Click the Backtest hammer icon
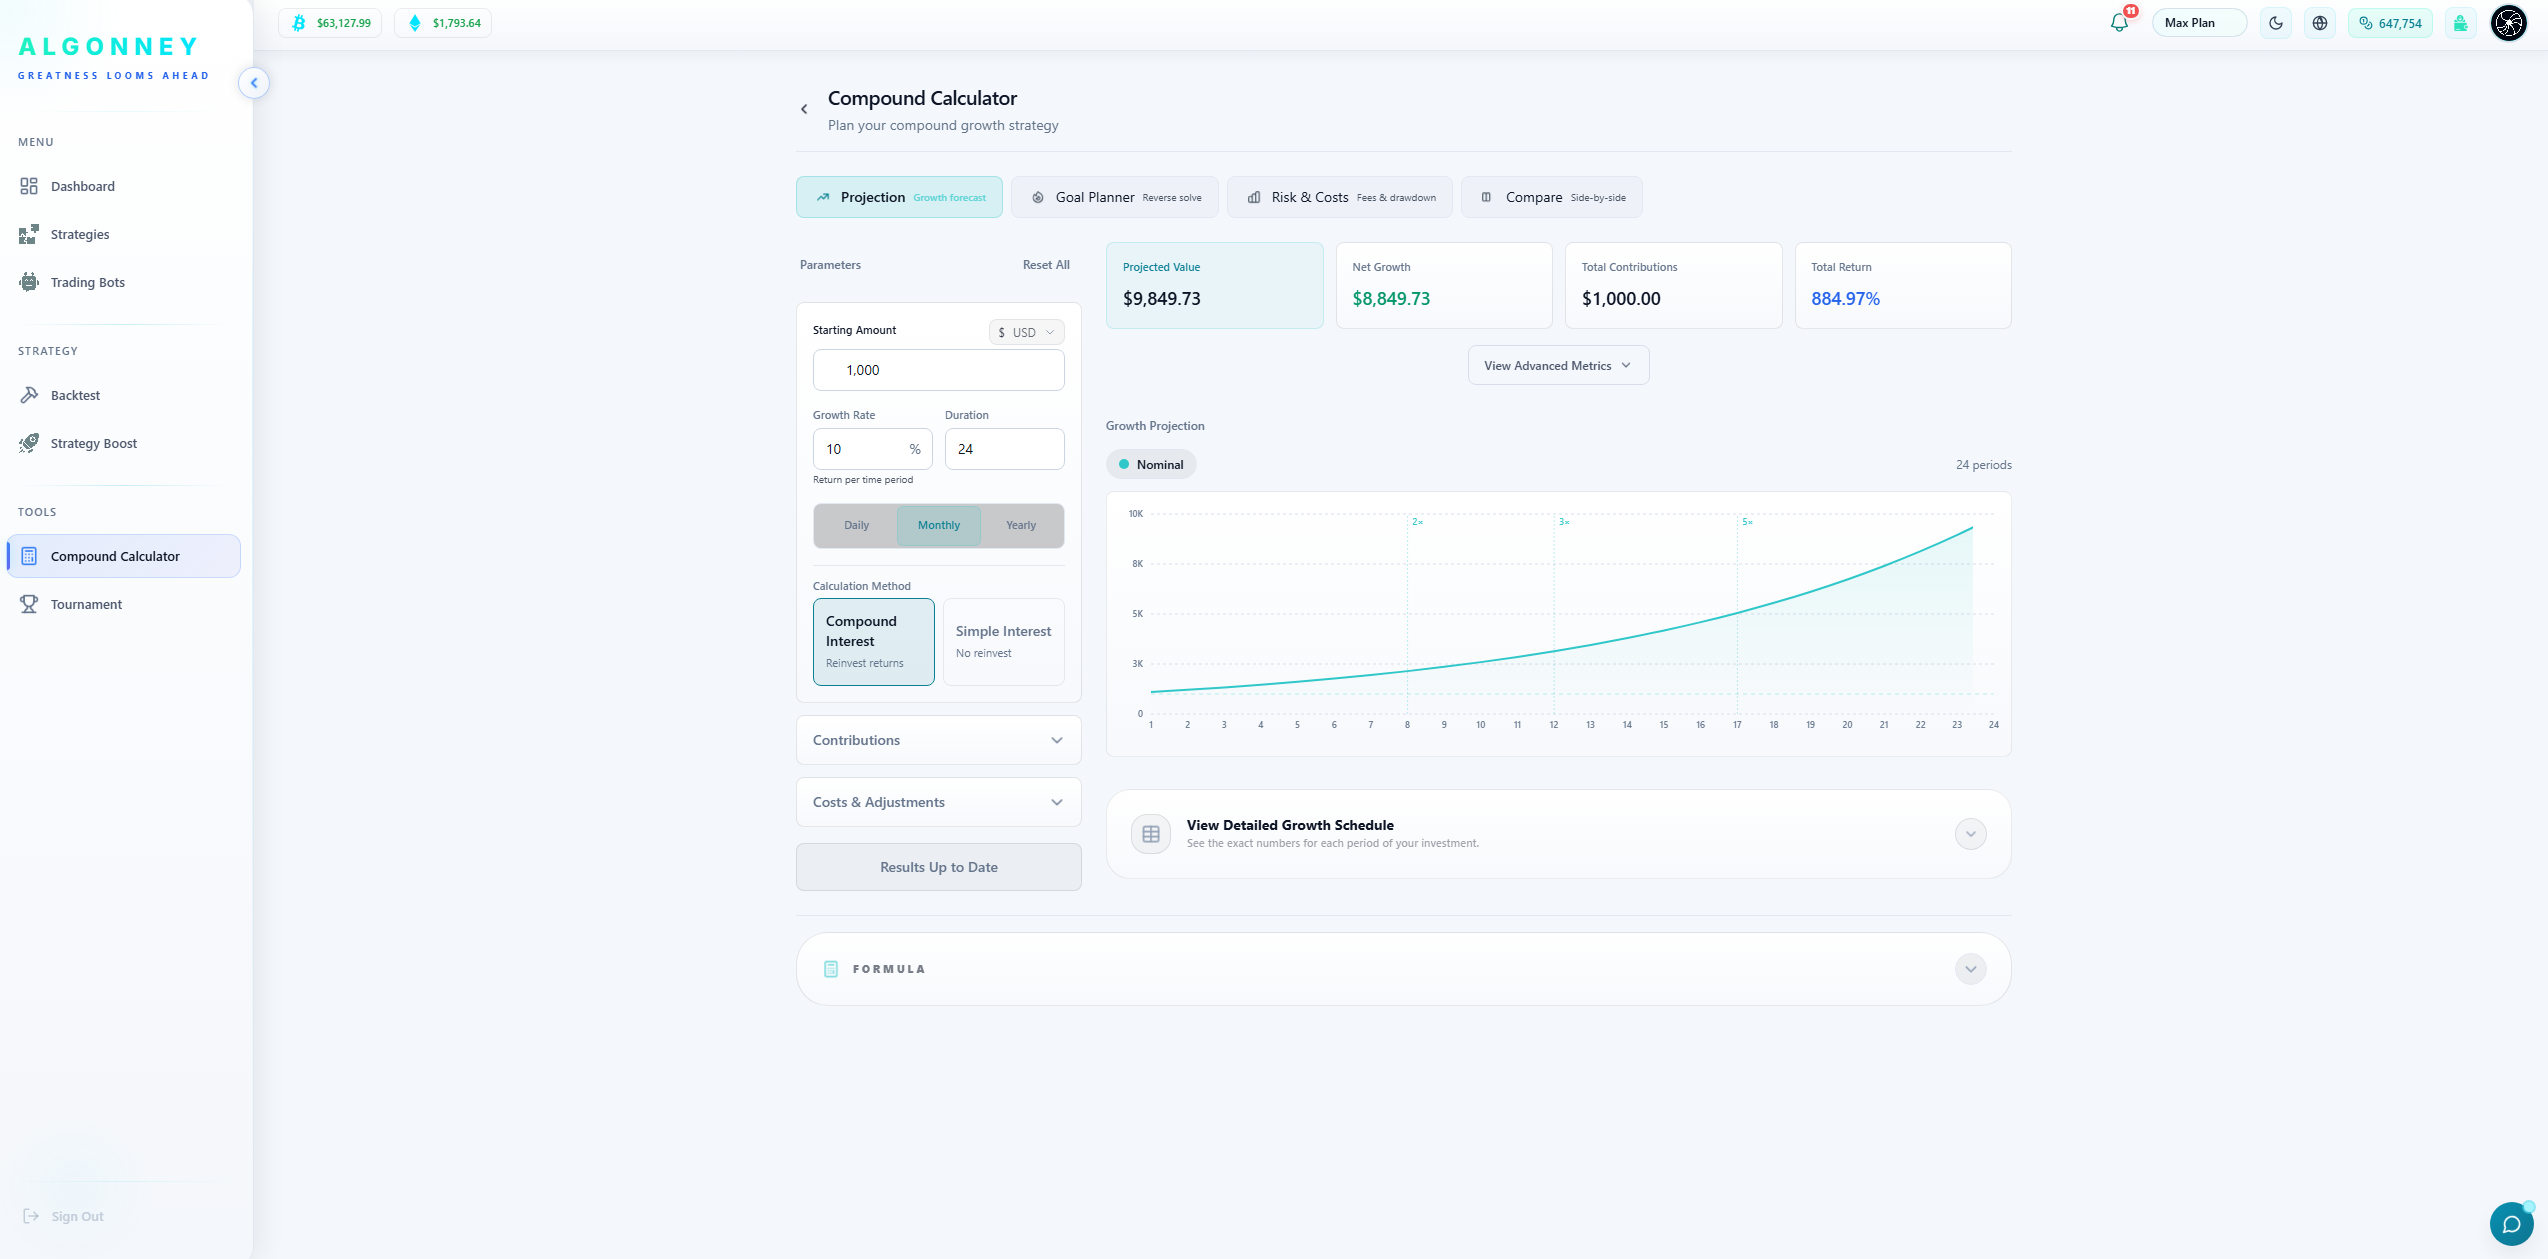2548x1259 pixels. coord(29,395)
